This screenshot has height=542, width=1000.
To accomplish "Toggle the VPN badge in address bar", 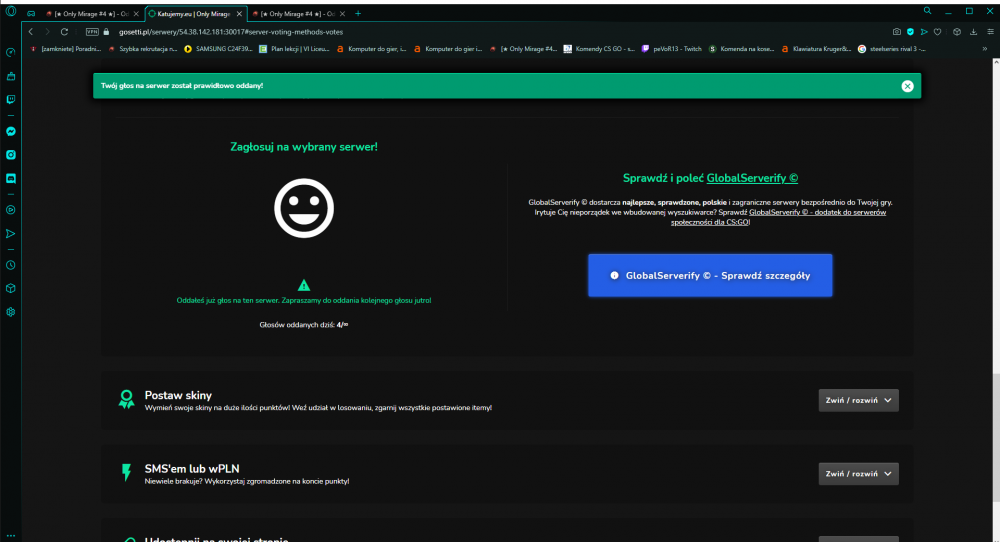I will pos(92,32).
